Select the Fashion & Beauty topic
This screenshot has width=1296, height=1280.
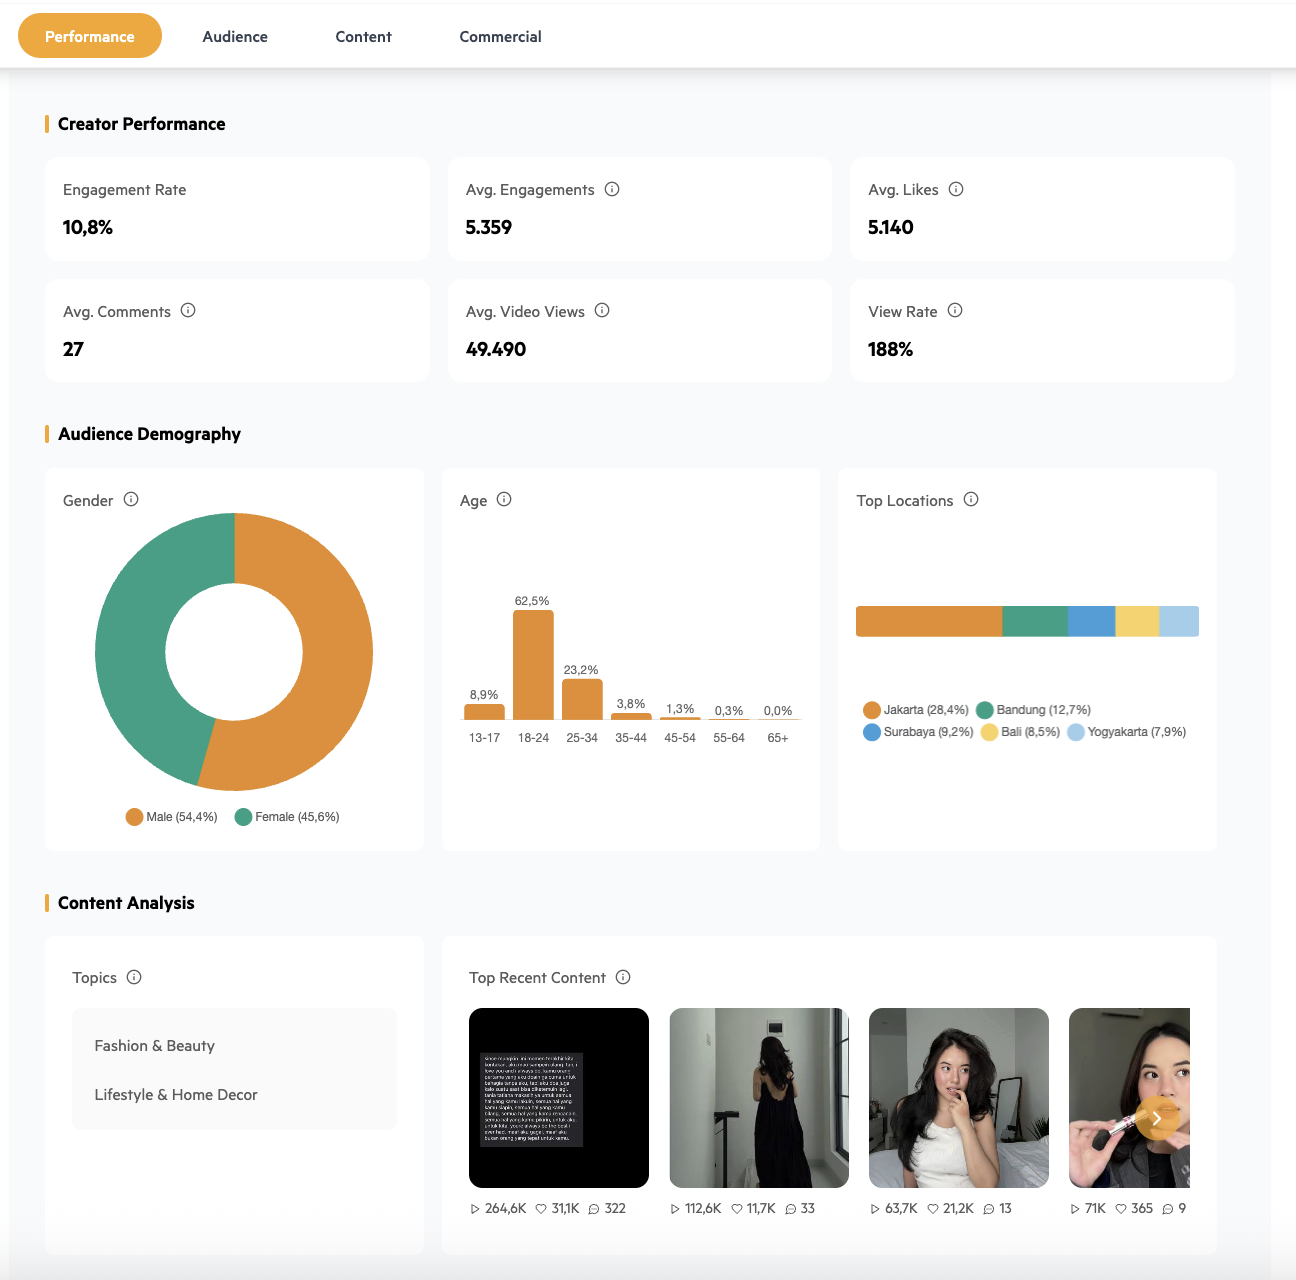pos(155,1046)
